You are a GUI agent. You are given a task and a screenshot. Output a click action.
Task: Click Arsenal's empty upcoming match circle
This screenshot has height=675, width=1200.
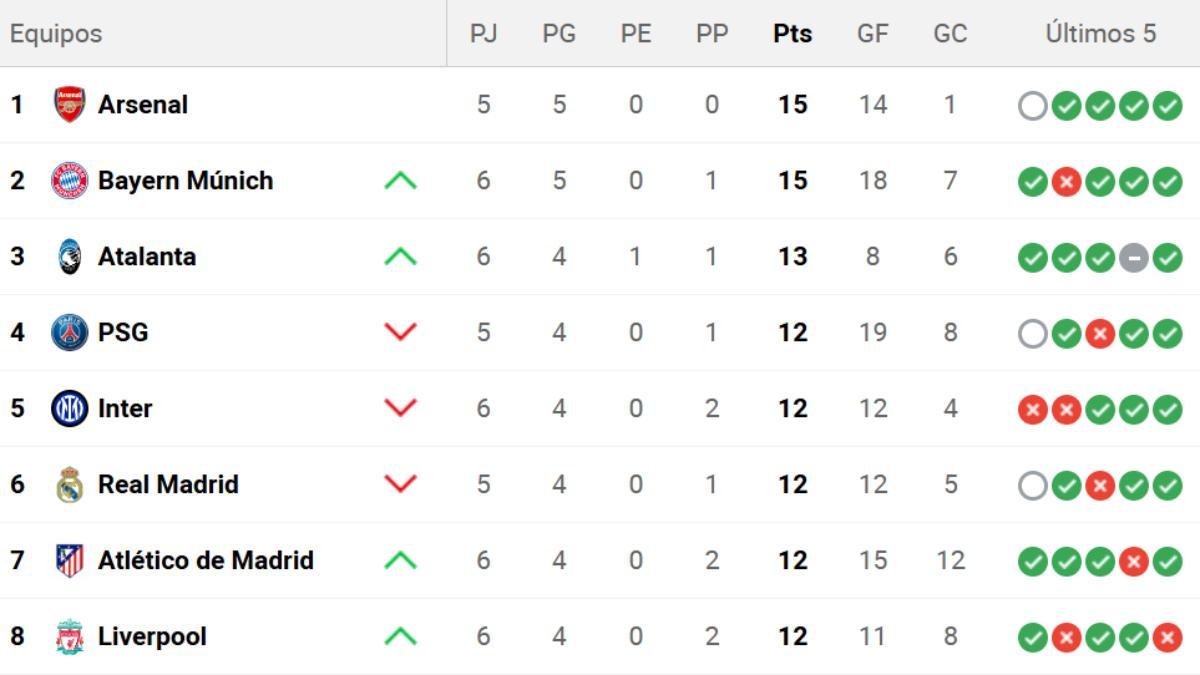(1032, 105)
